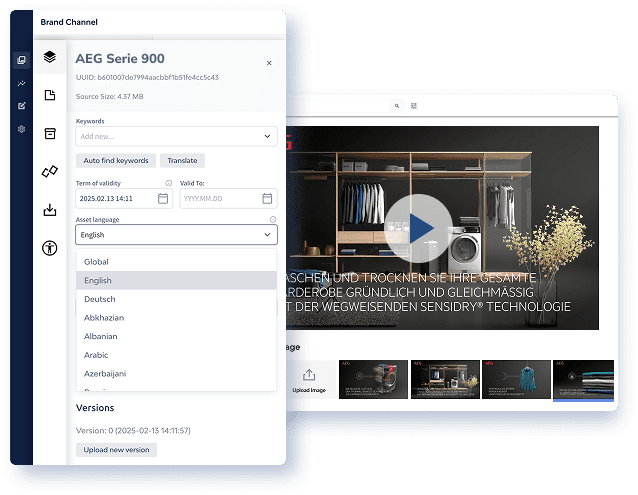Open the accessibility person panel icon
Viewport: 638px width, 495px height.
point(50,248)
